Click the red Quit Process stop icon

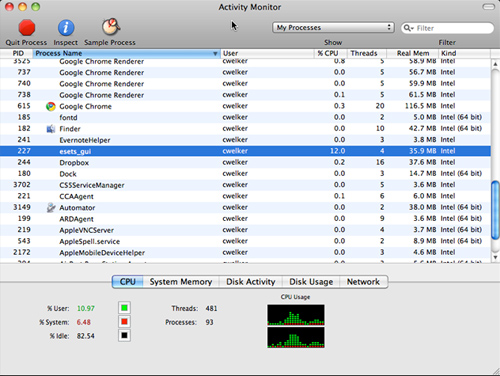(x=27, y=28)
